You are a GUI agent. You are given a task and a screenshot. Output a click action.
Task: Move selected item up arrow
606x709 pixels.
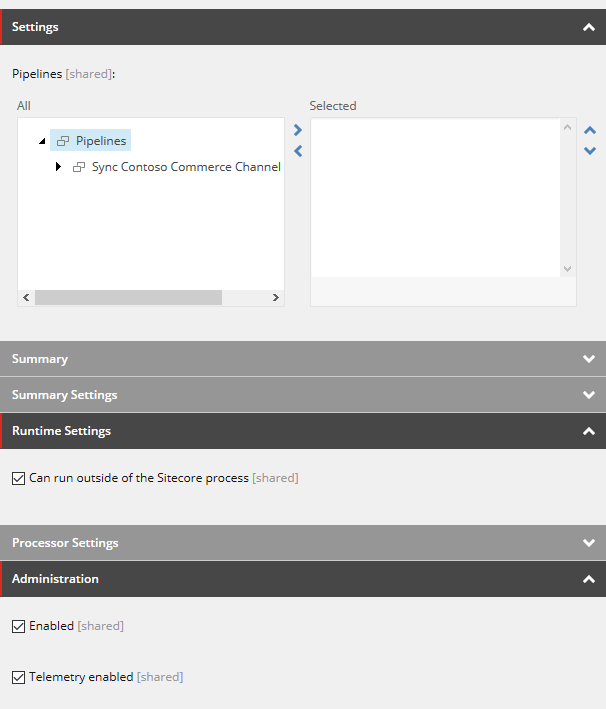pyautogui.click(x=590, y=131)
